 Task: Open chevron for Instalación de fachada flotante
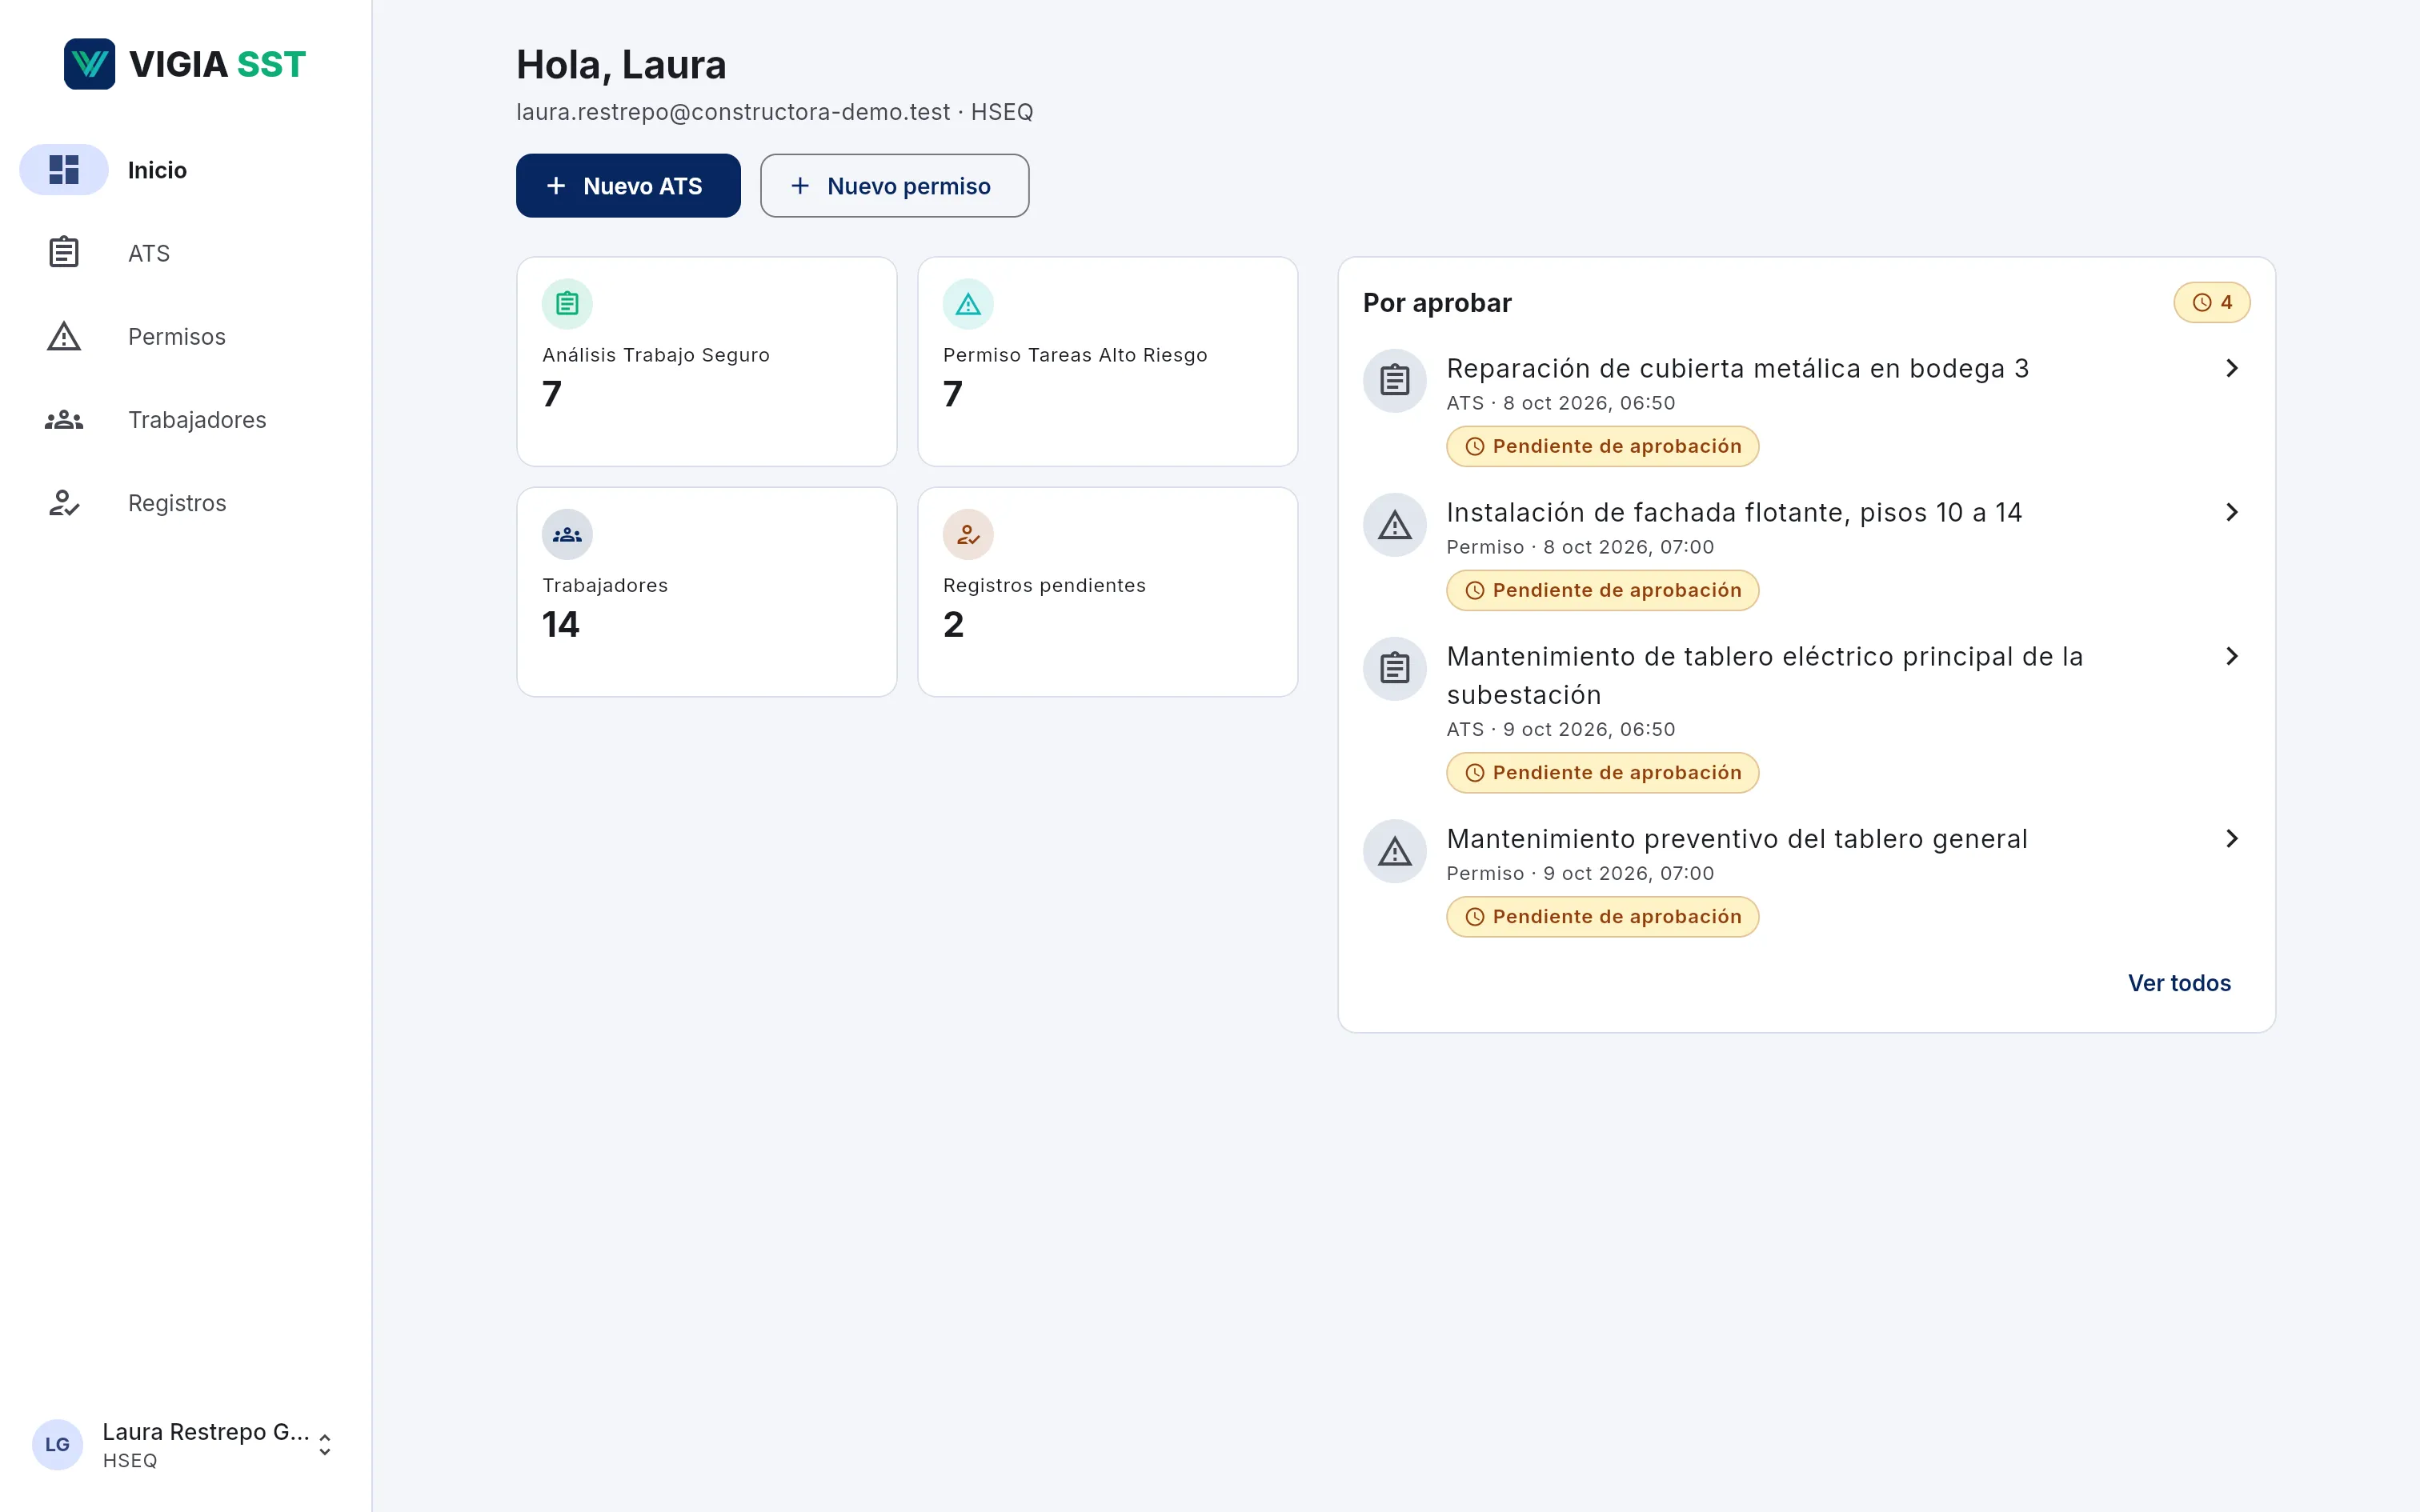[x=2232, y=512]
